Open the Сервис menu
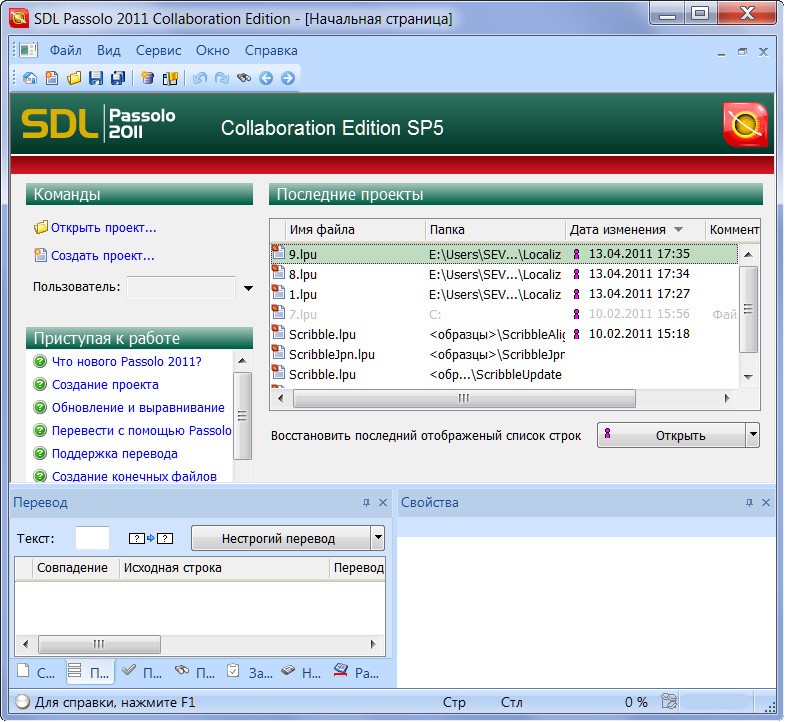This screenshot has height=722, width=785. [158, 51]
